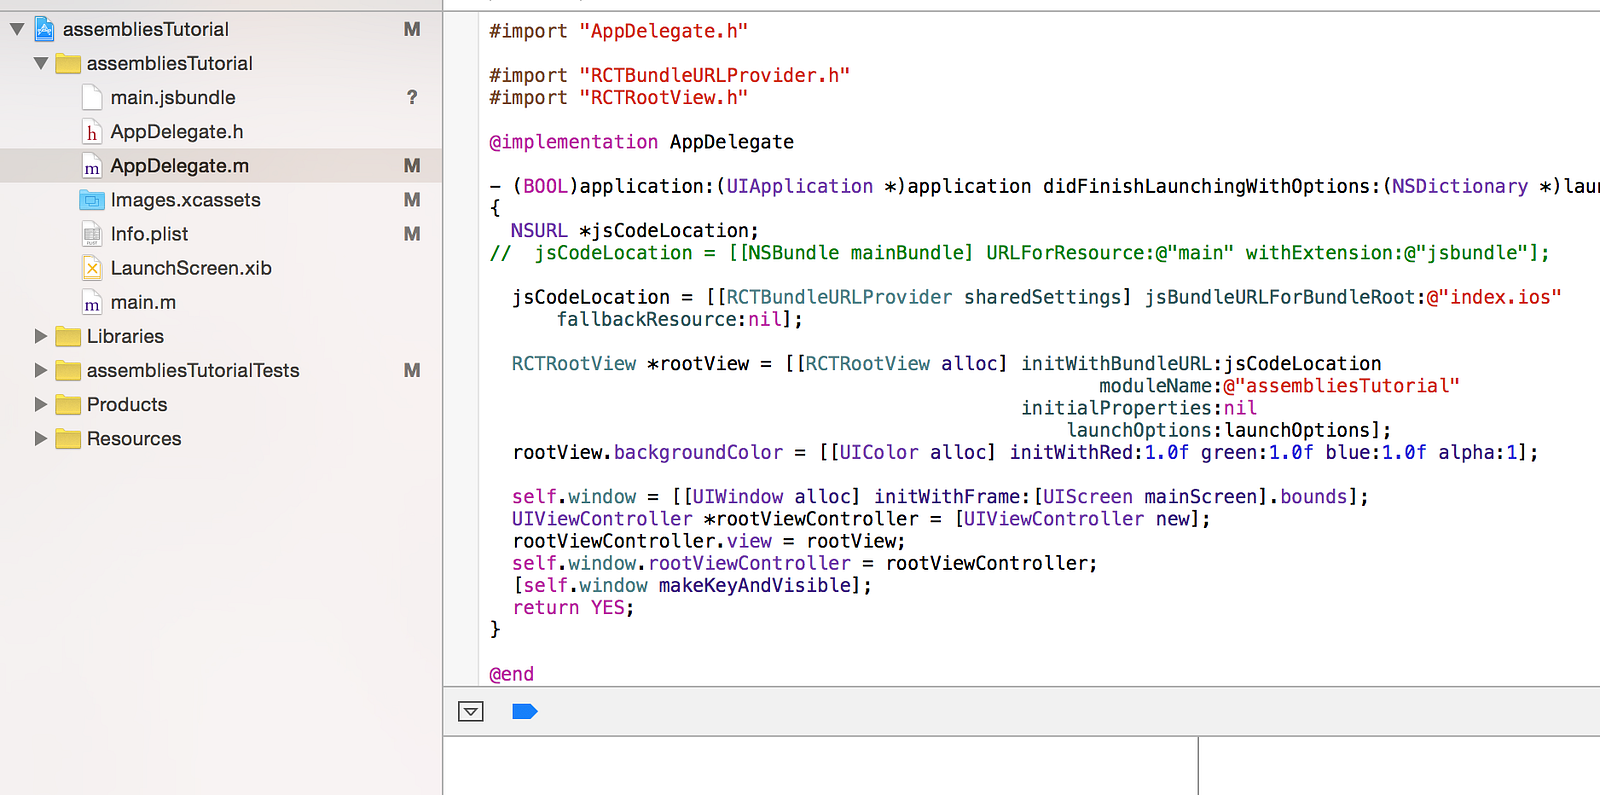1600x795 pixels.
Task: Select the Resources folder in navigator
Action: click(x=134, y=438)
